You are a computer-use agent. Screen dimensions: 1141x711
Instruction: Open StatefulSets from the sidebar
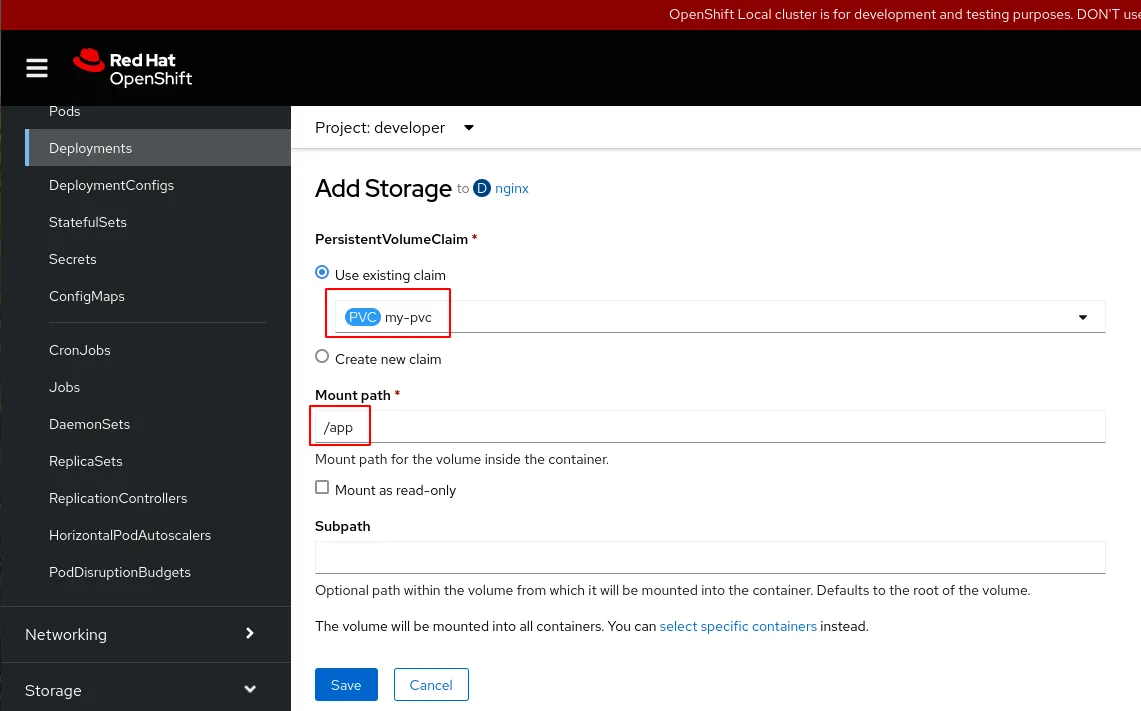[88, 222]
